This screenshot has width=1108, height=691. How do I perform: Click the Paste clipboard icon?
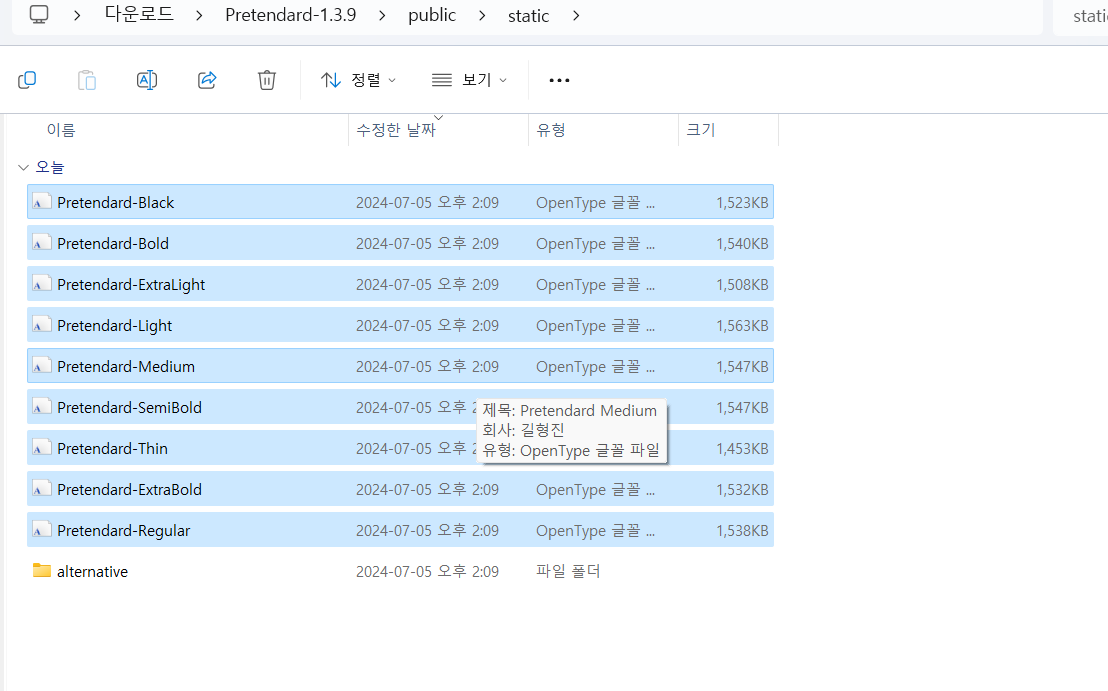click(x=87, y=80)
